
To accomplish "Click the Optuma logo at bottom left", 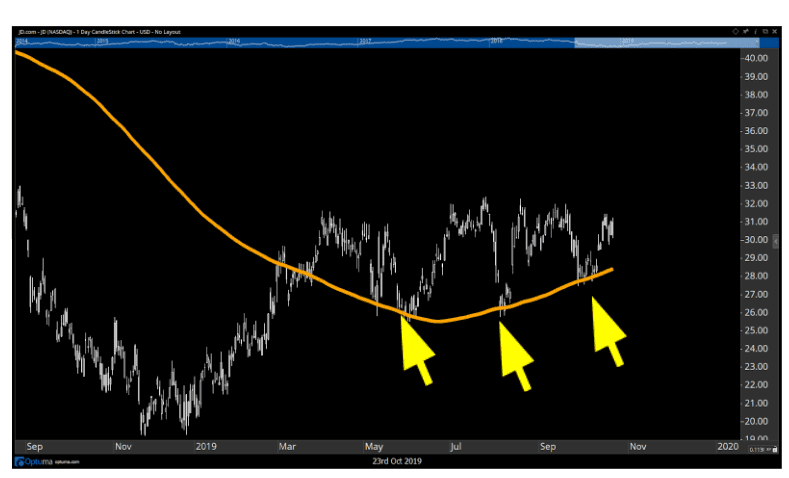I will coord(34,461).
